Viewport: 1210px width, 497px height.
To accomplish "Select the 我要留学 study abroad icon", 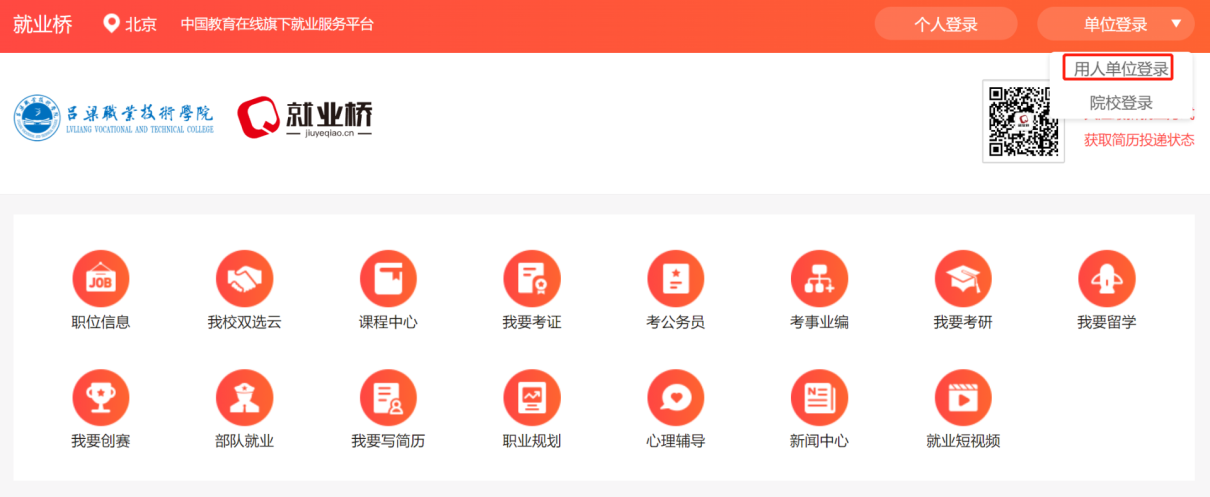I will tap(1107, 278).
